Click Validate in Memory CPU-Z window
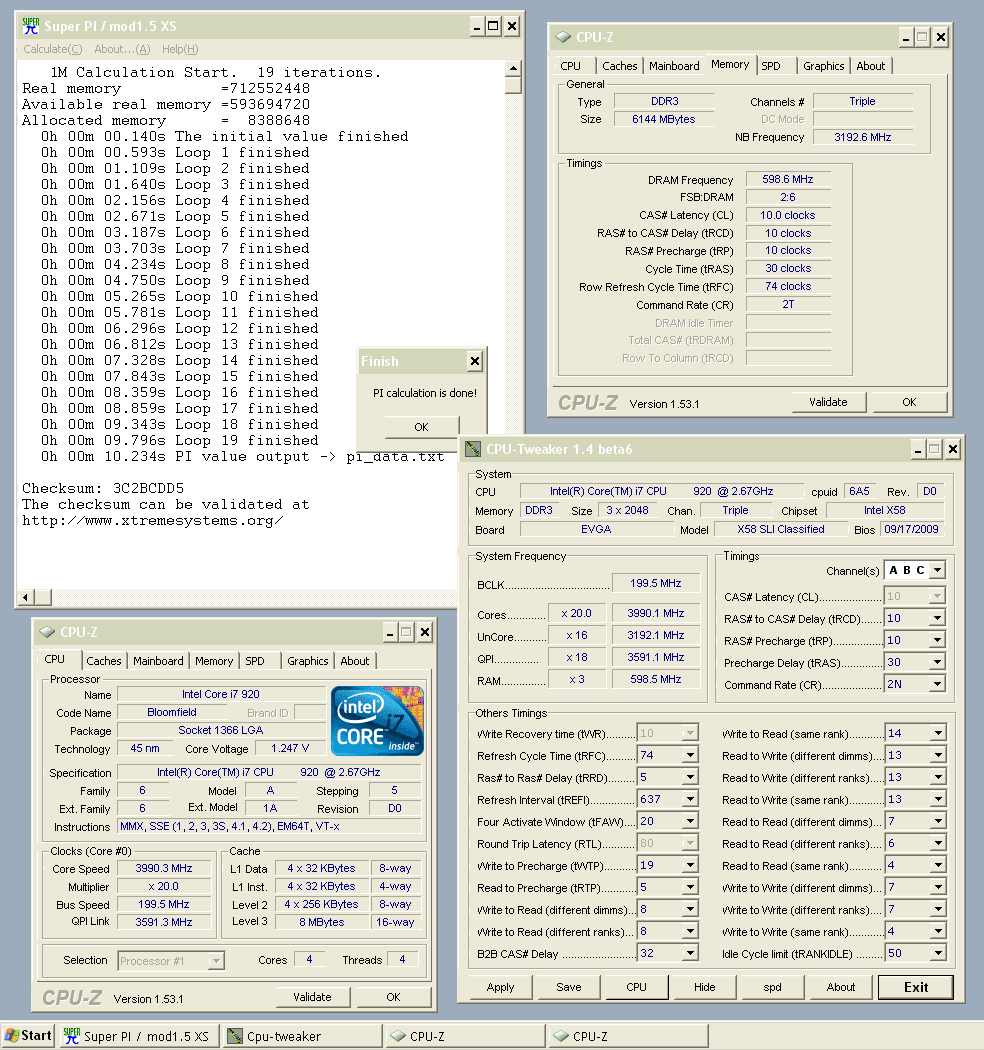Image resolution: width=984 pixels, height=1050 pixels. click(828, 402)
